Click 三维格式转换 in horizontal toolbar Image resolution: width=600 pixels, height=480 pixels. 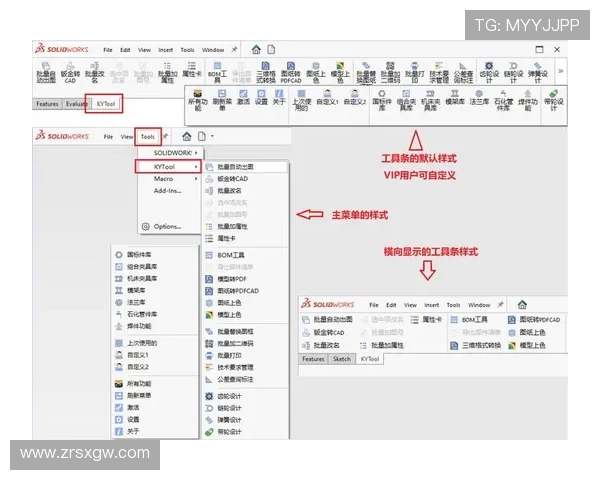[x=478, y=344]
